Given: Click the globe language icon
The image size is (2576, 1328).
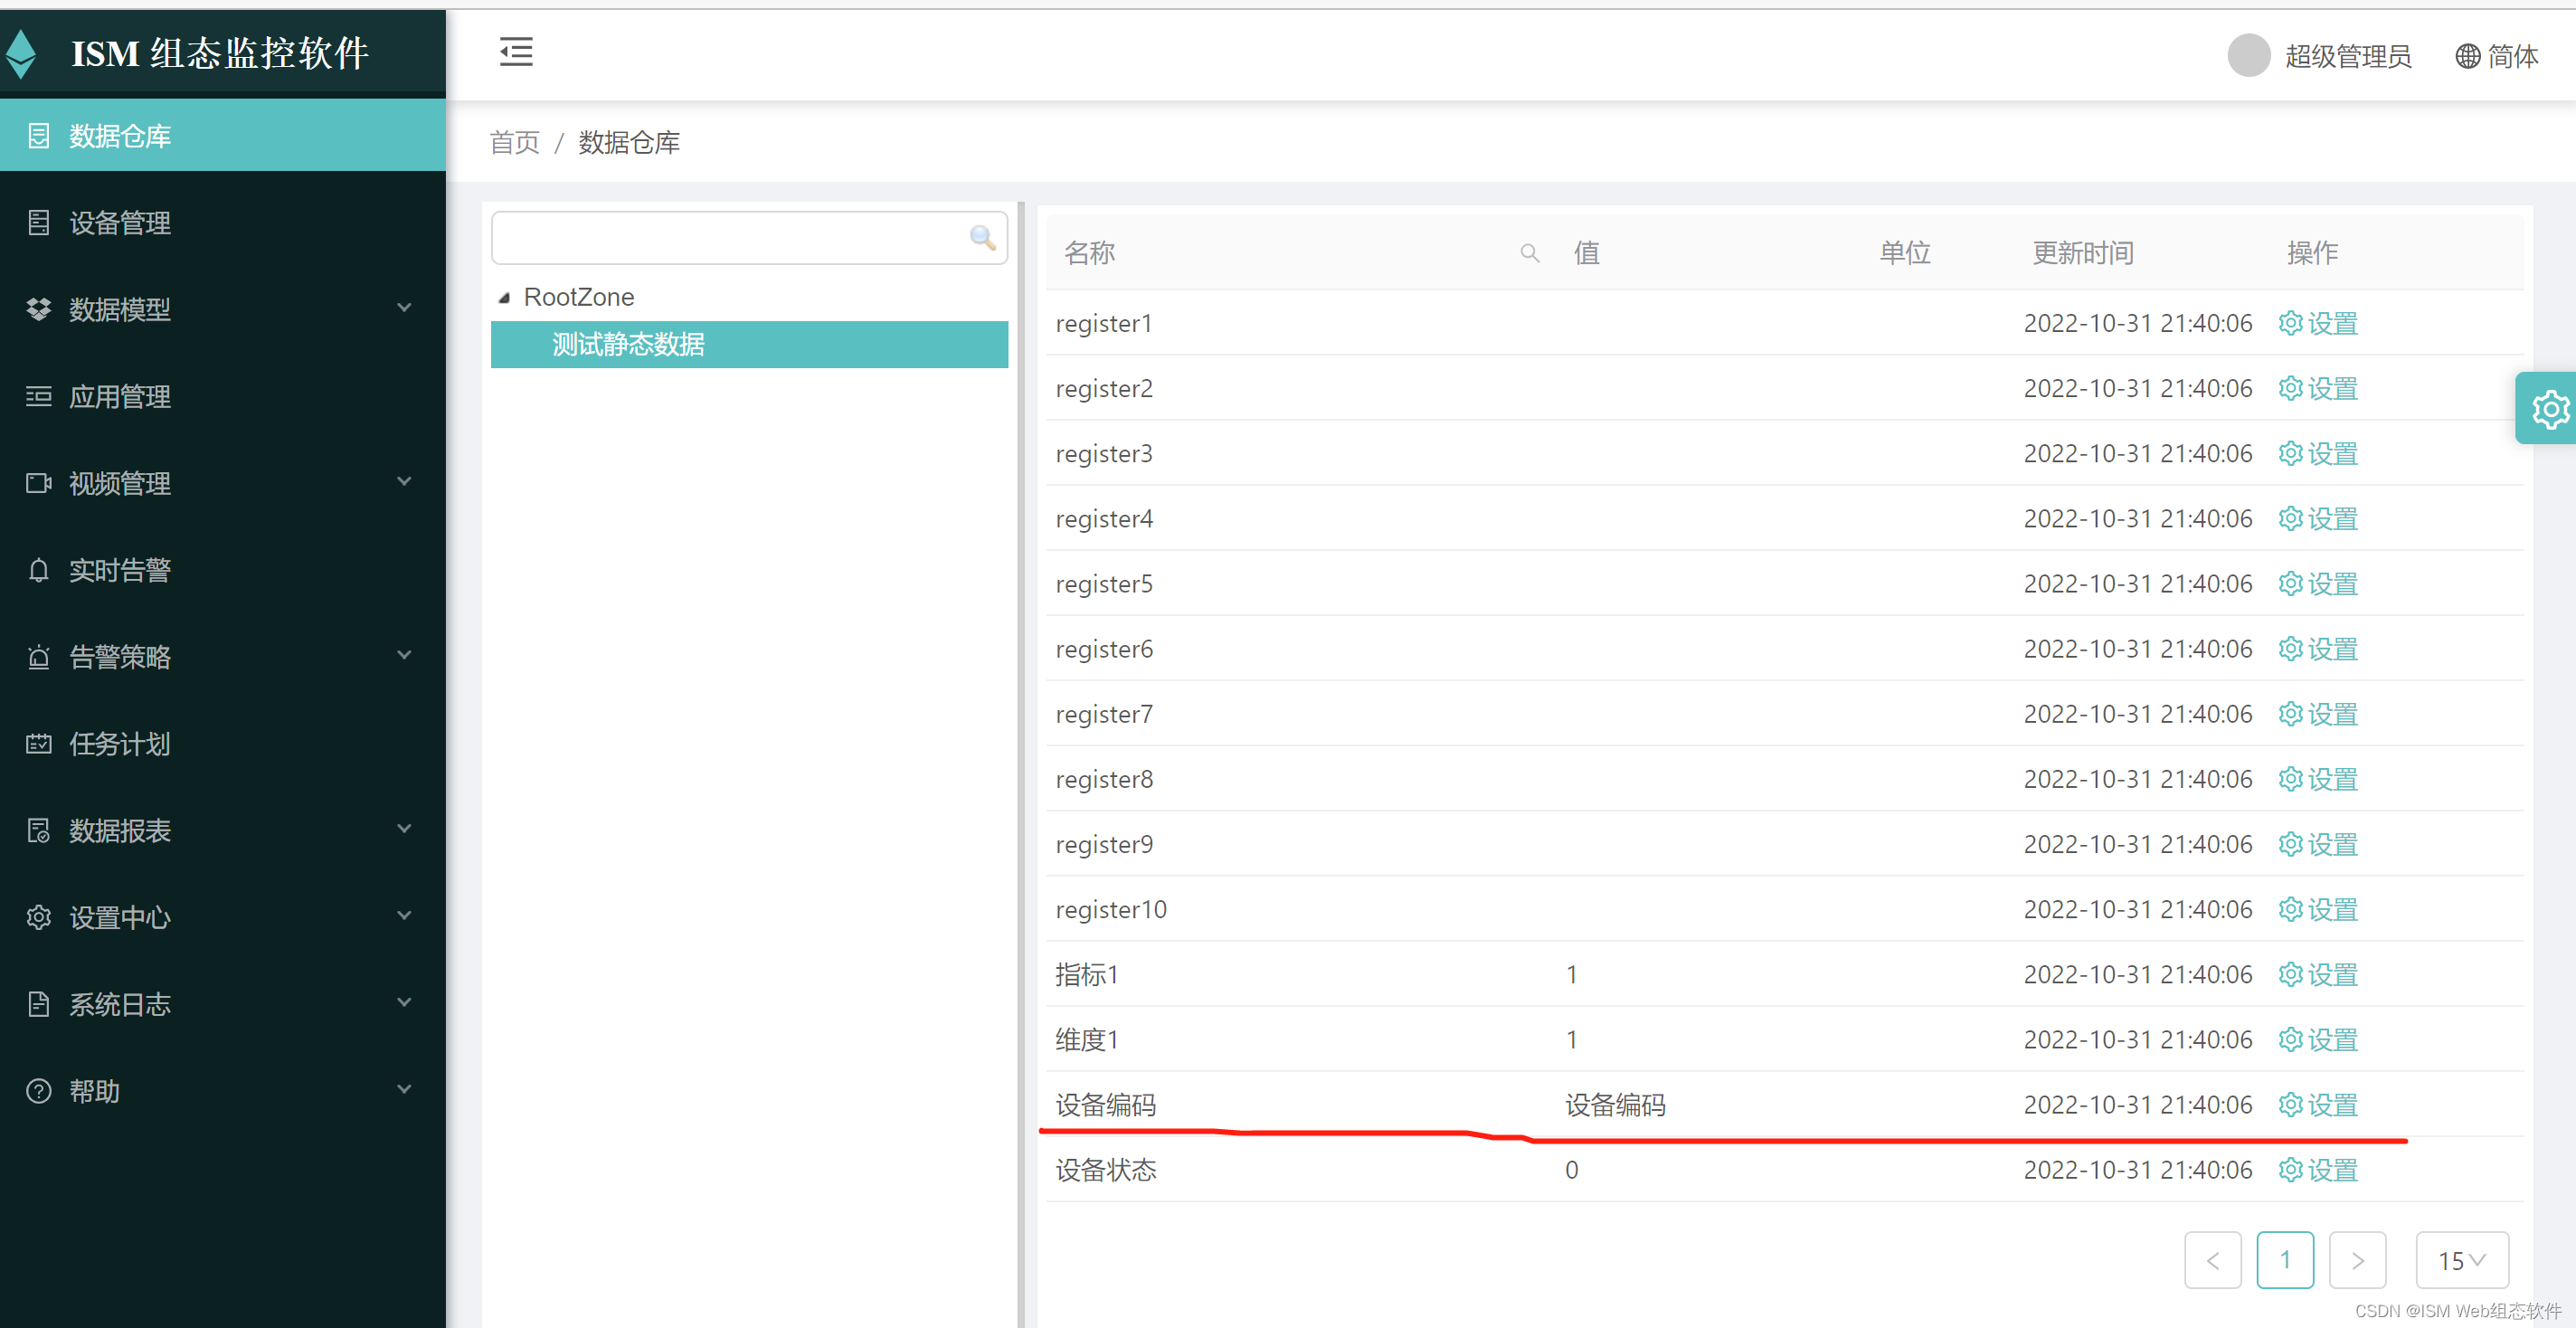Looking at the screenshot, I should (x=2467, y=56).
